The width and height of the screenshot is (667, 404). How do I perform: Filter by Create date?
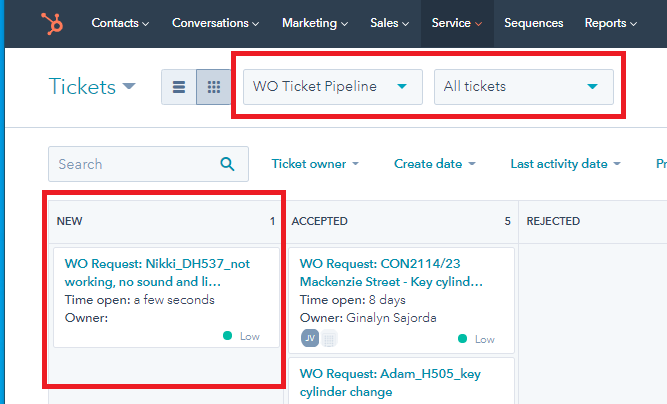click(x=434, y=164)
